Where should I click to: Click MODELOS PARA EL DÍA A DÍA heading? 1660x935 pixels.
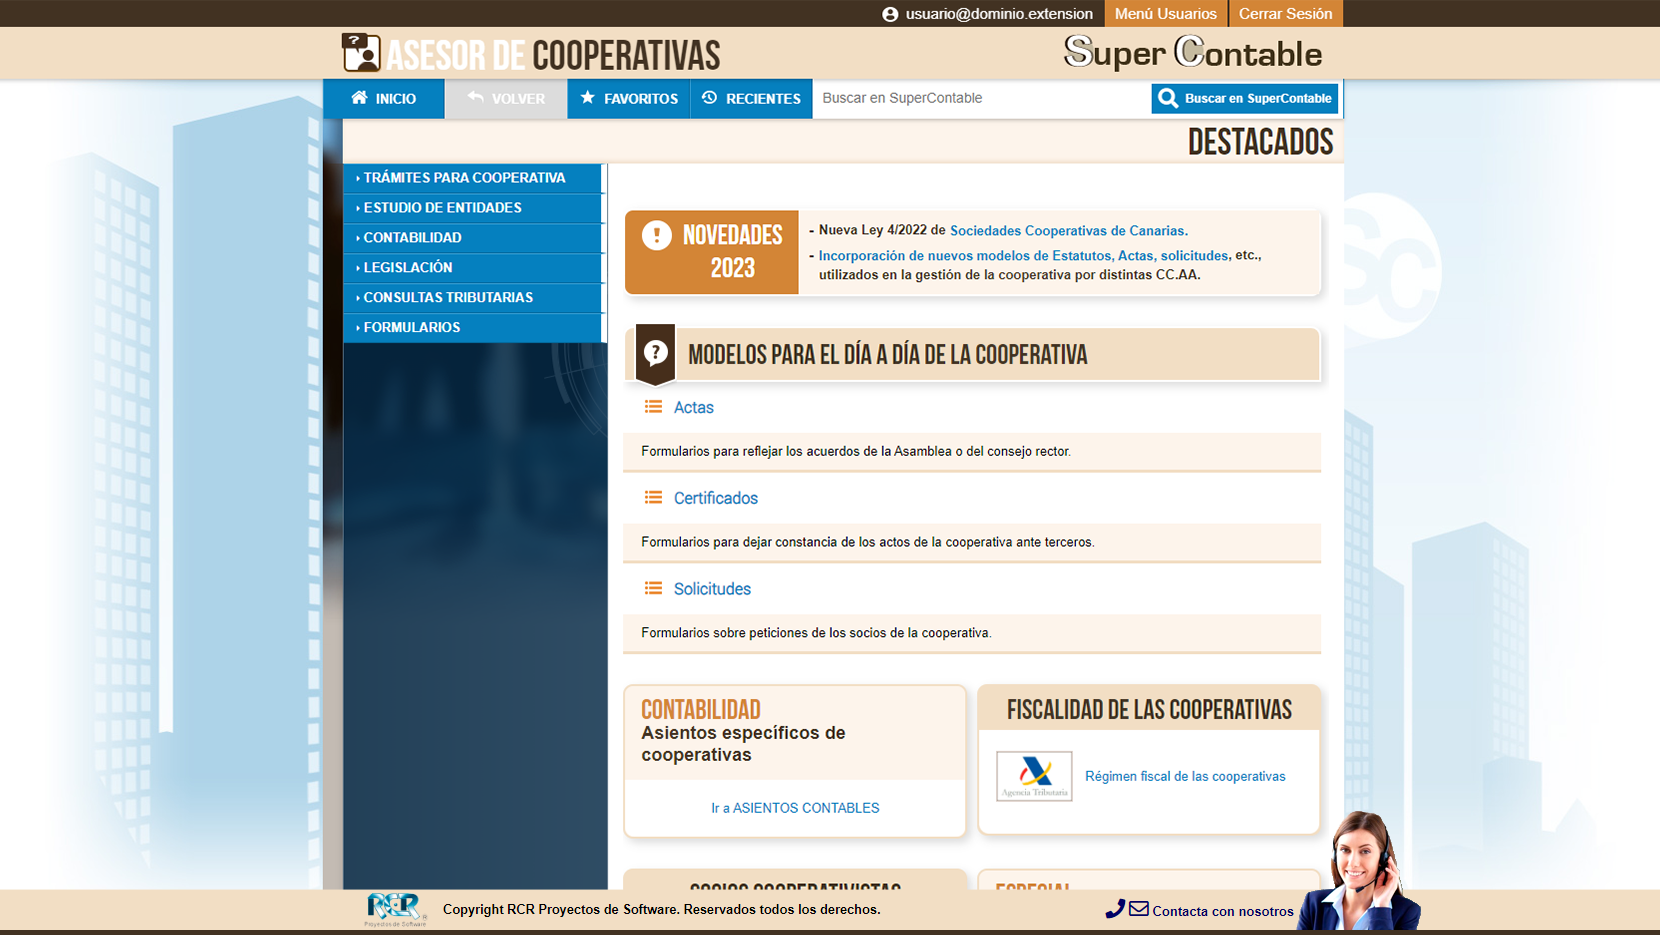tap(888, 355)
